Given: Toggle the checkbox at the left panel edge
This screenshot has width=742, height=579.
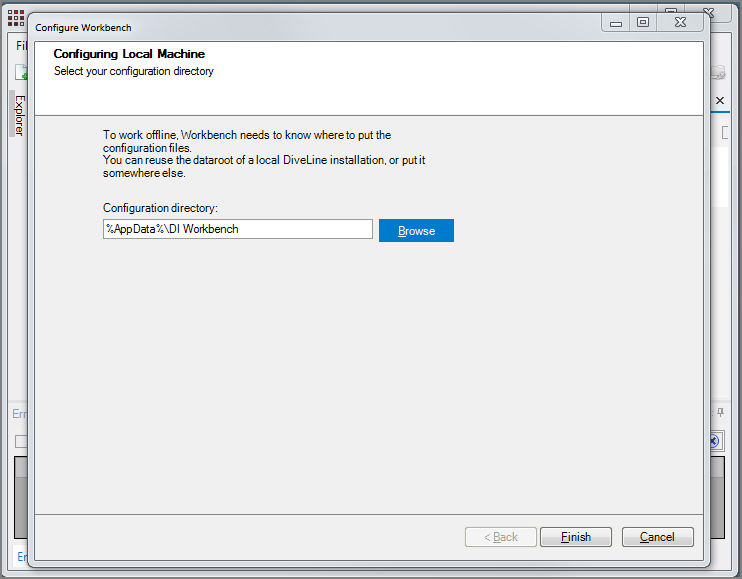Looking at the screenshot, I should (x=20, y=441).
